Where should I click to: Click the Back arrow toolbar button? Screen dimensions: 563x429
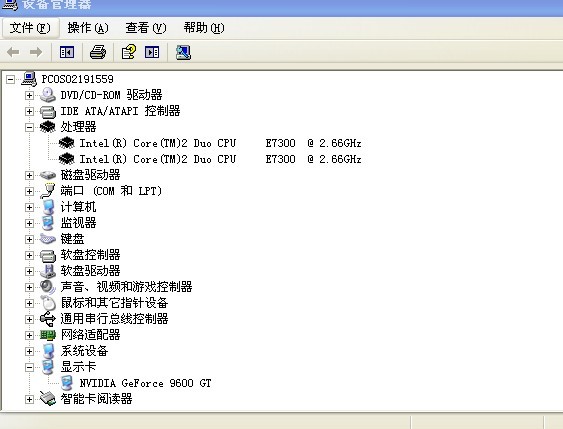click(x=13, y=52)
